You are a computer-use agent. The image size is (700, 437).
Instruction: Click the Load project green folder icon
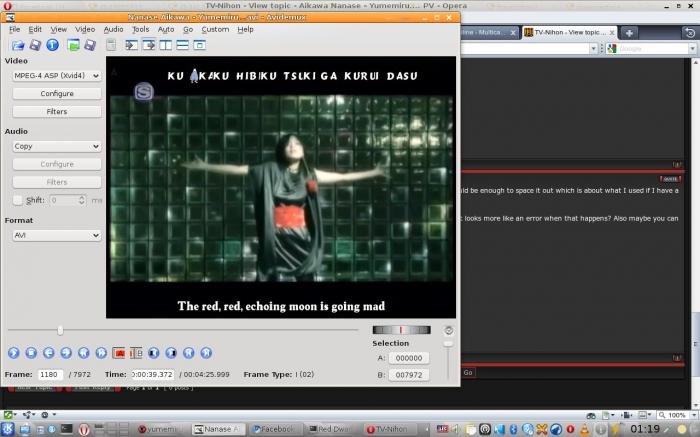73,45
